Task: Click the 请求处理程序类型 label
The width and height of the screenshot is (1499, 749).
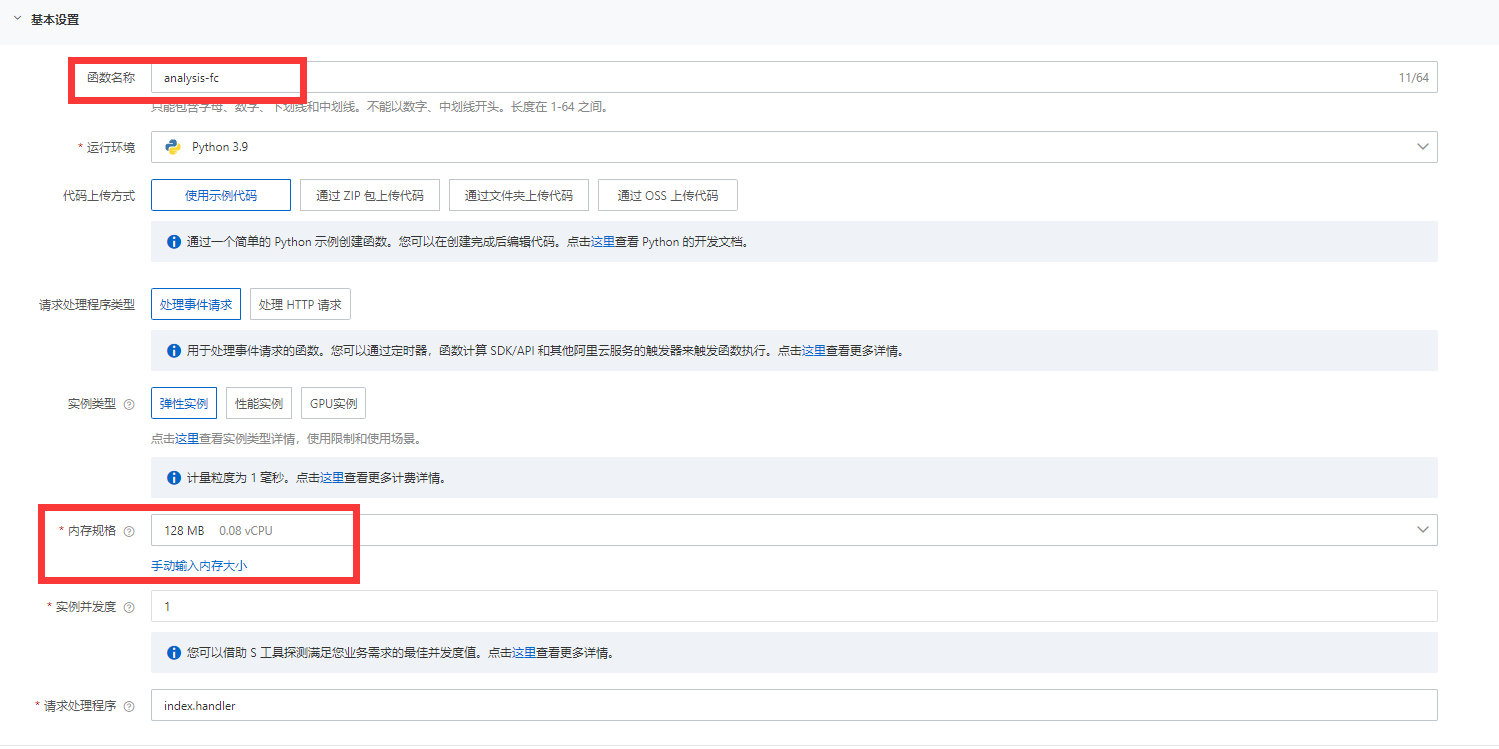Action: tap(86, 305)
